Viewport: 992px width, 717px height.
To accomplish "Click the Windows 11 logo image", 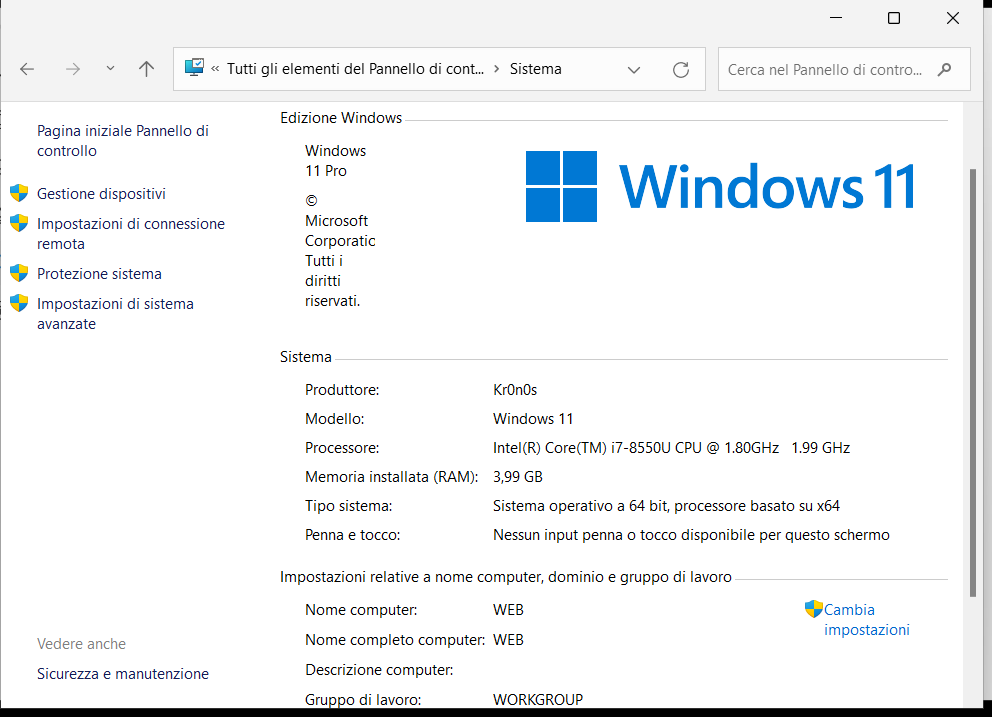I will click(x=719, y=186).
